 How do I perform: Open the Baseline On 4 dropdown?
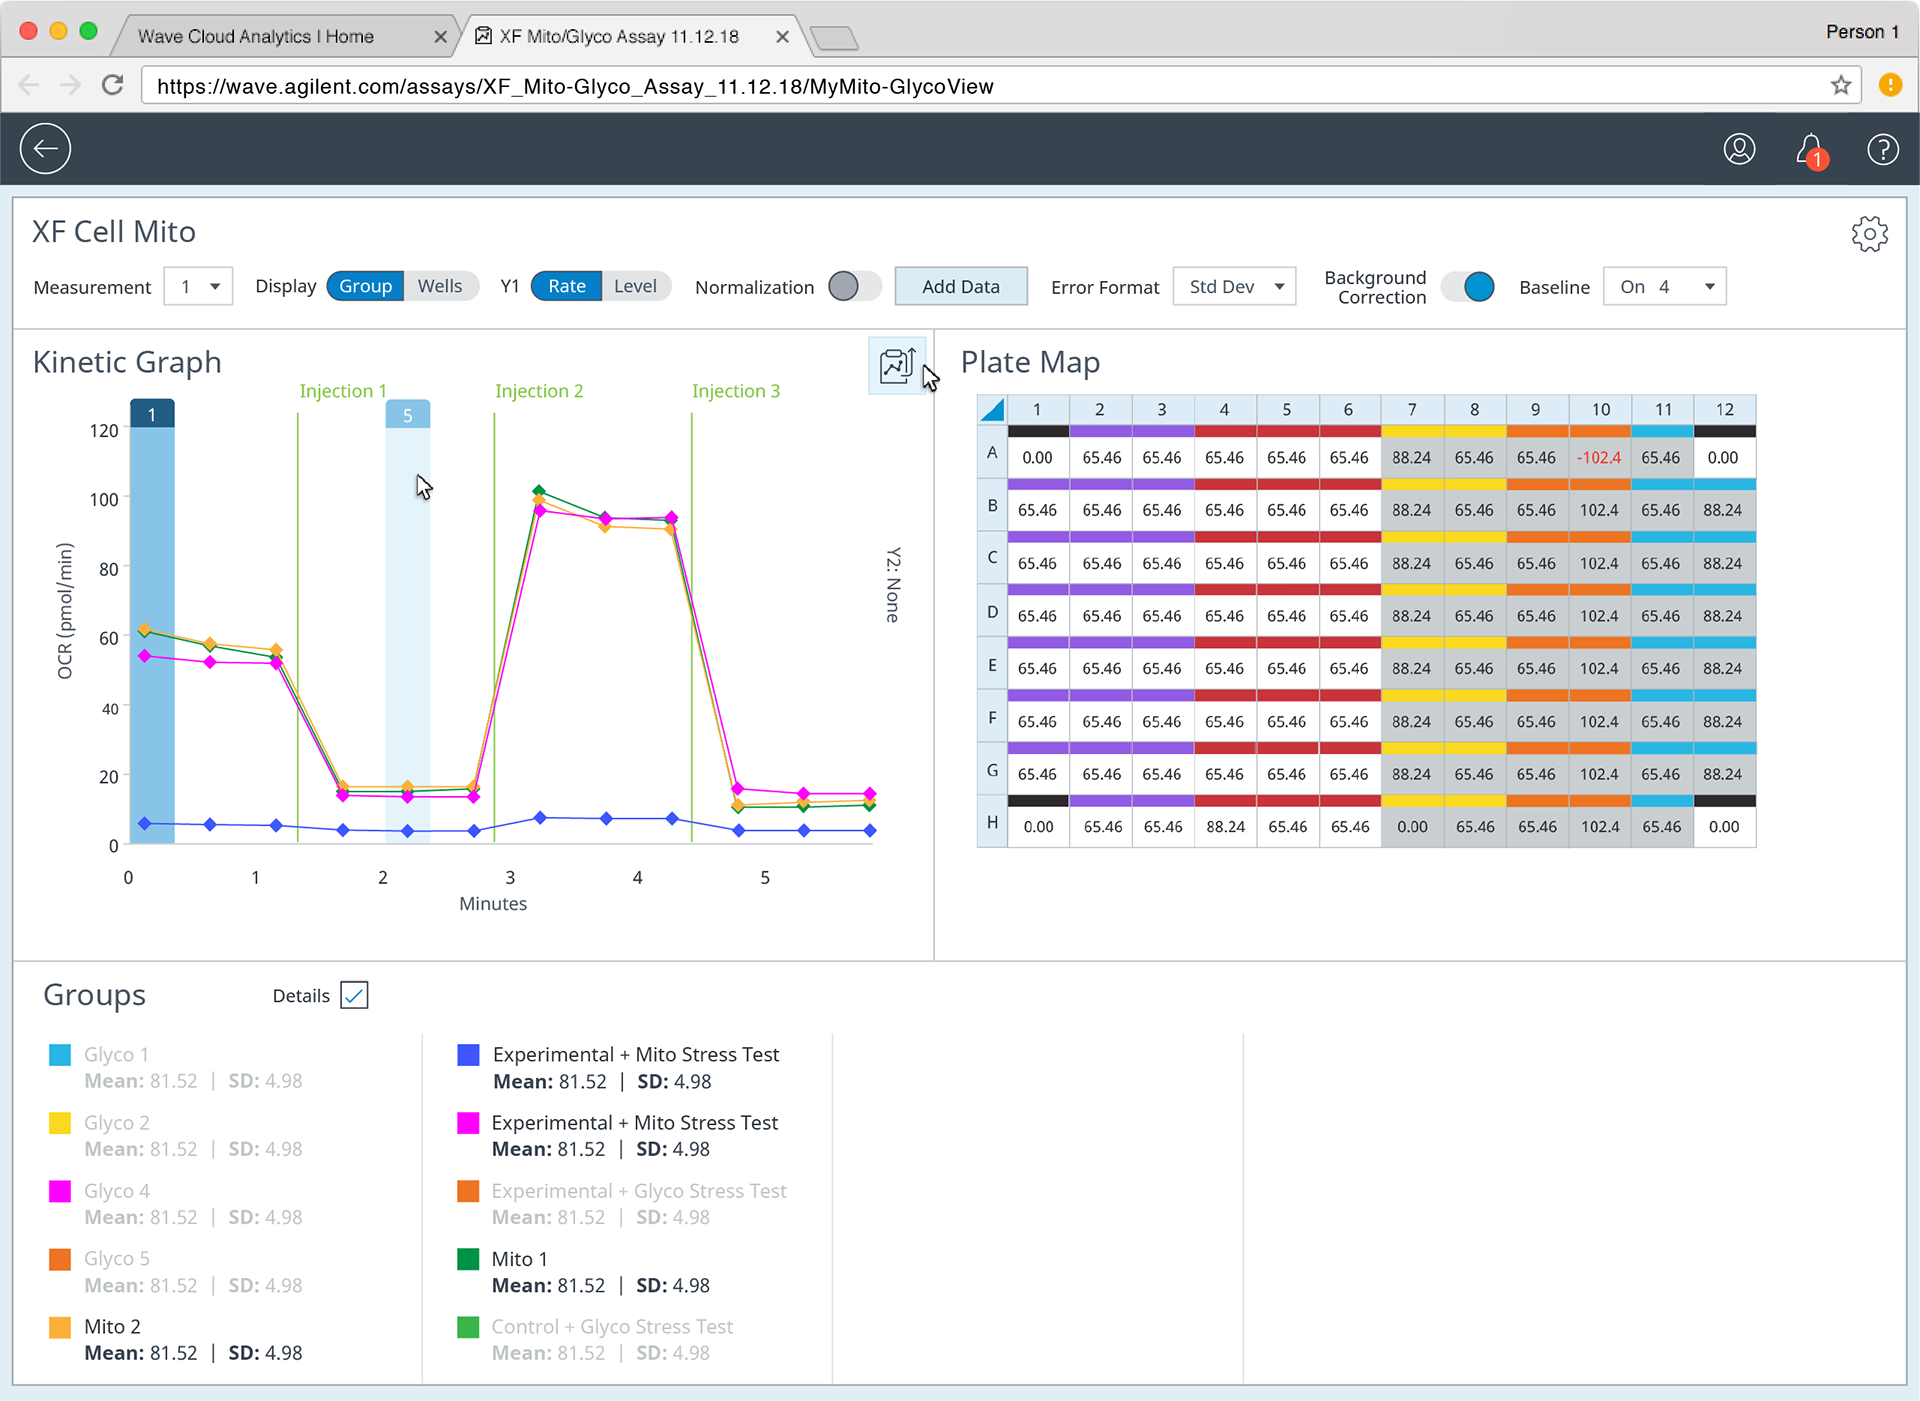(x=1664, y=286)
